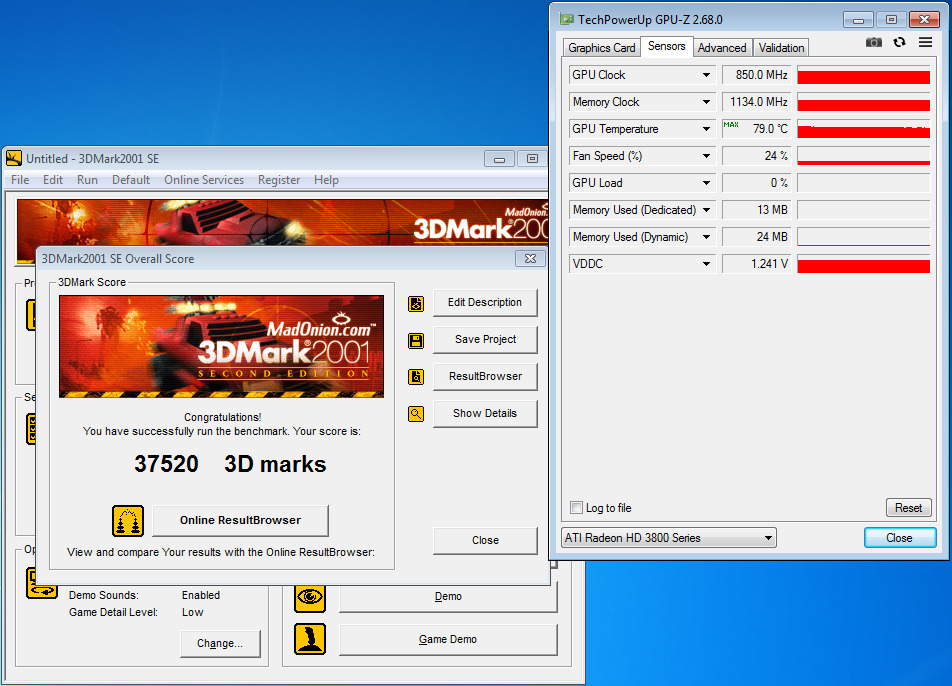The height and width of the screenshot is (686, 952).
Task: Close the Overall Score dialog with Close button
Action: click(485, 540)
